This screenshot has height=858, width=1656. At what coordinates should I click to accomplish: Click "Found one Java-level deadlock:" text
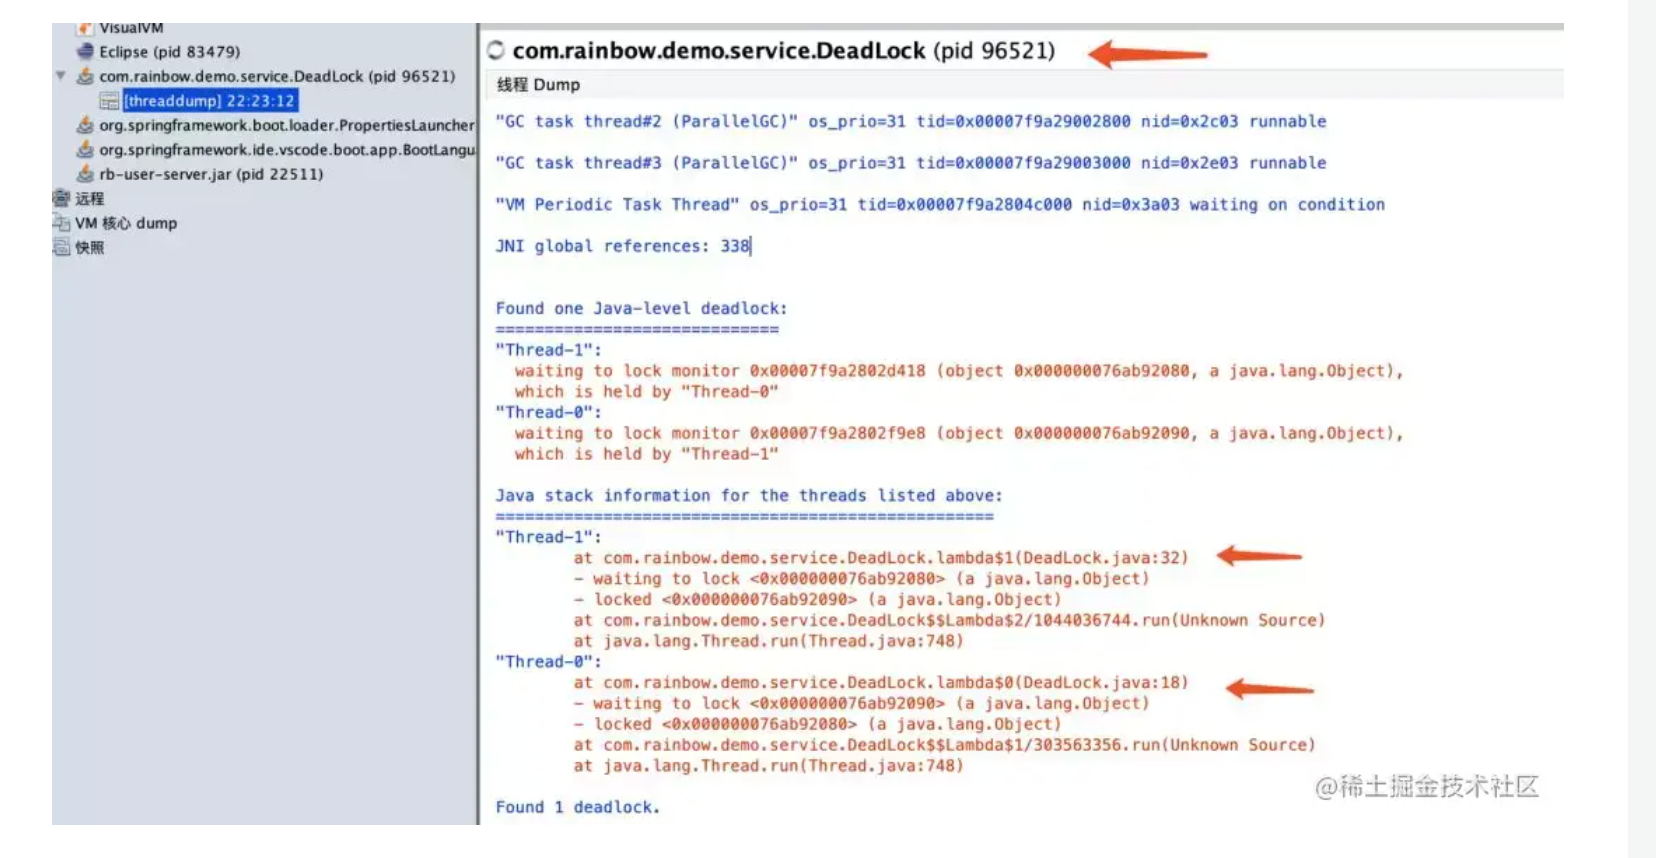pyautogui.click(x=641, y=308)
